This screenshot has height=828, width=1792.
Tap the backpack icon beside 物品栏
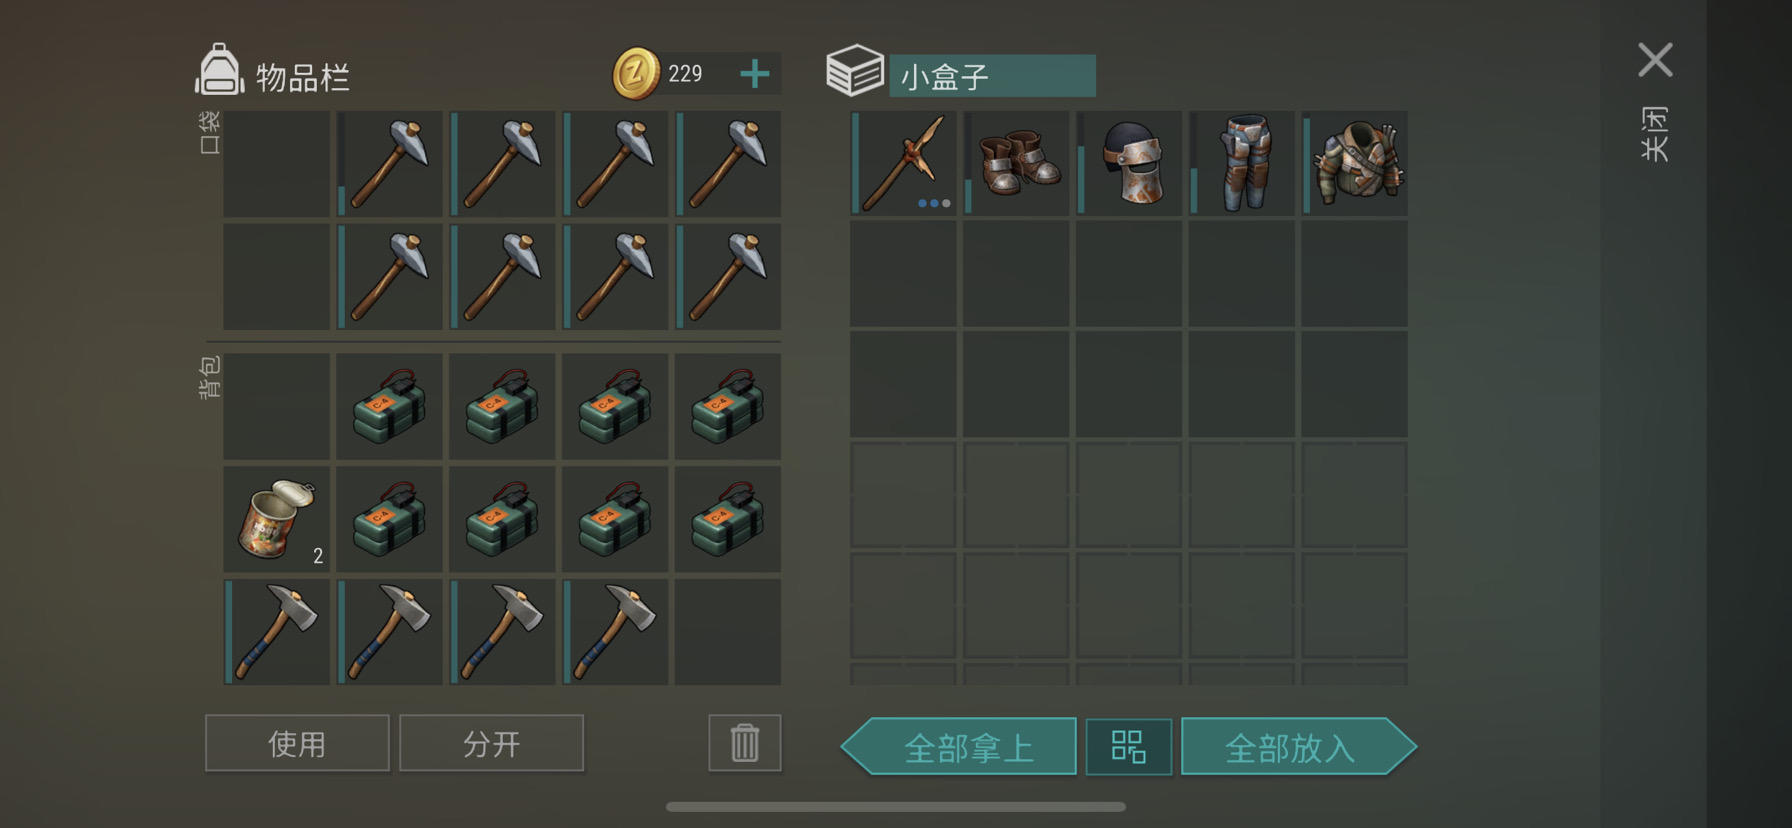[x=219, y=70]
